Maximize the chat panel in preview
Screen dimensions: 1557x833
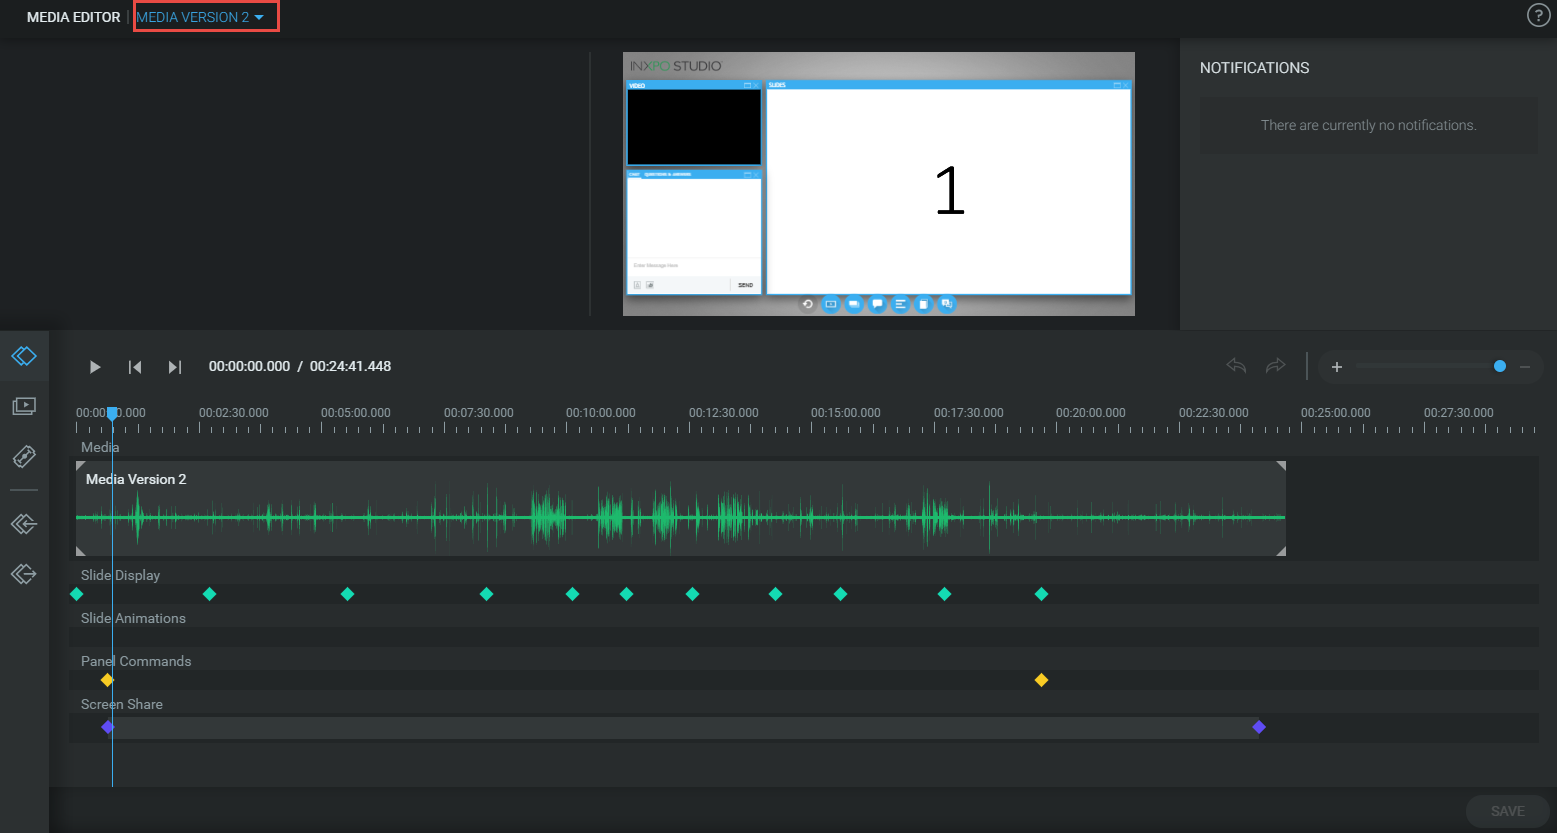click(x=747, y=173)
